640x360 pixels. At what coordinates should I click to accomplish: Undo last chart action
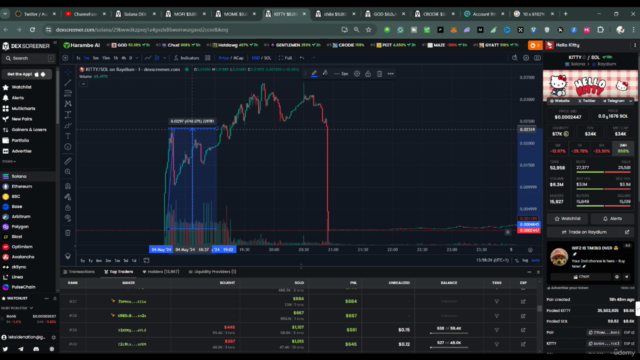pos(302,58)
